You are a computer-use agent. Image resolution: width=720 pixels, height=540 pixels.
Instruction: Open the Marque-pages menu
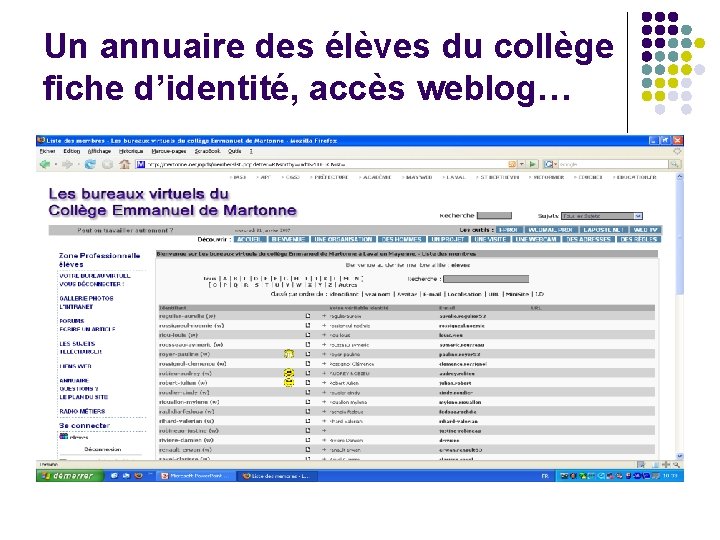pyautogui.click(x=169, y=151)
